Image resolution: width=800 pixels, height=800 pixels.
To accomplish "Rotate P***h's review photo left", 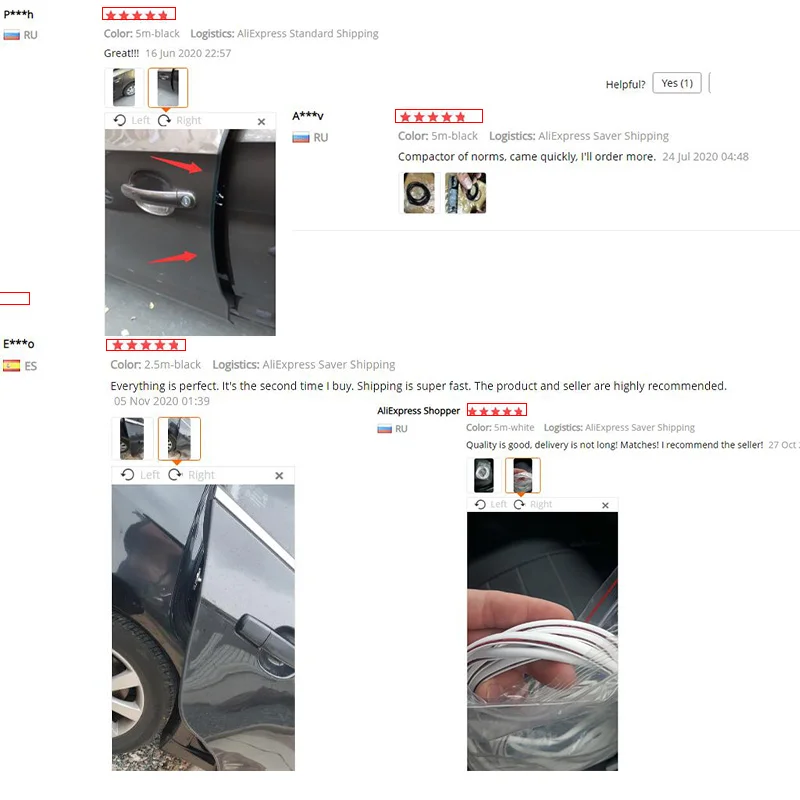I will (132, 120).
